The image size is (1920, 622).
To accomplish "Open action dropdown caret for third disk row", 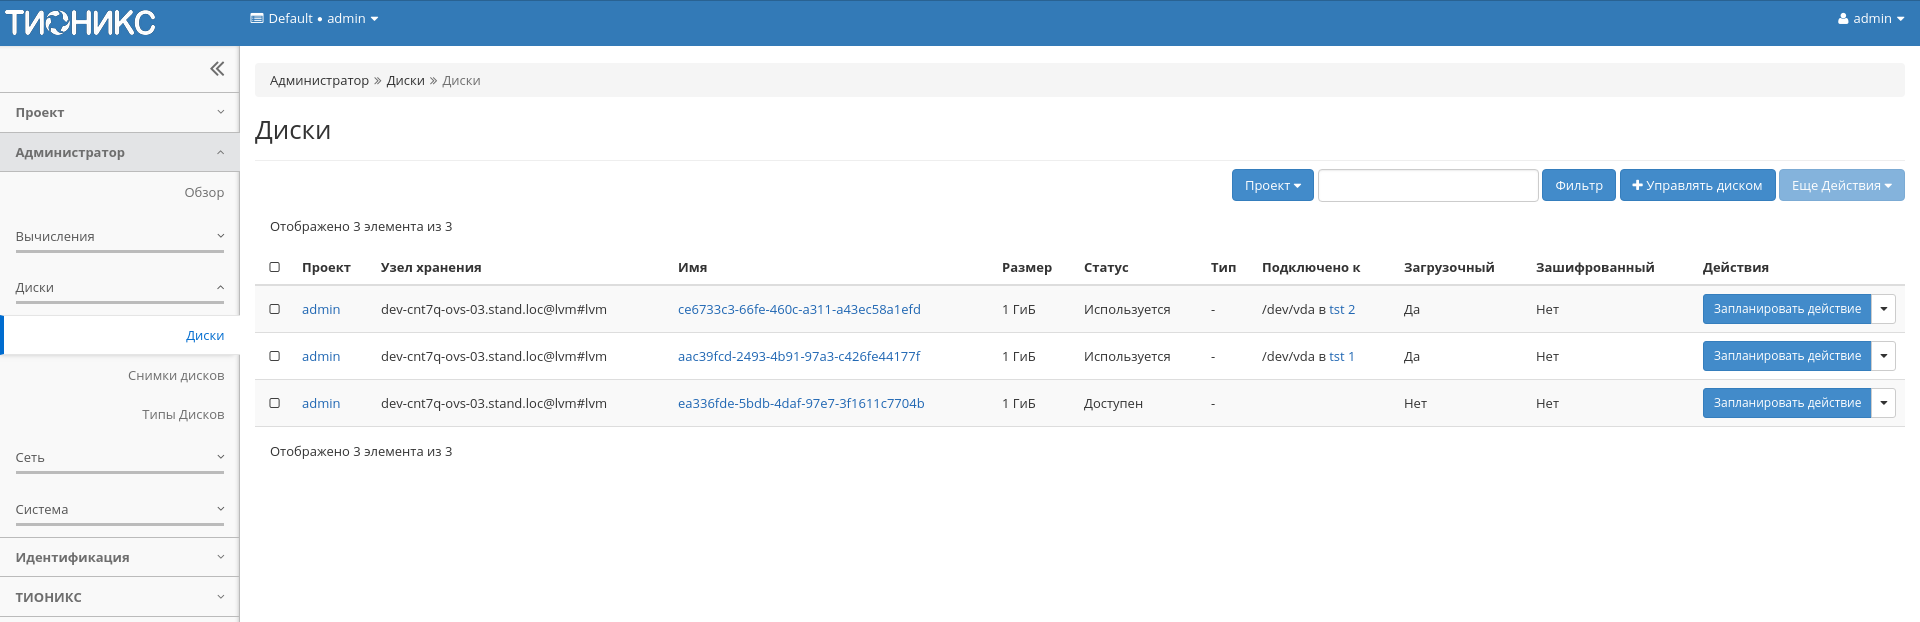I will [1883, 403].
